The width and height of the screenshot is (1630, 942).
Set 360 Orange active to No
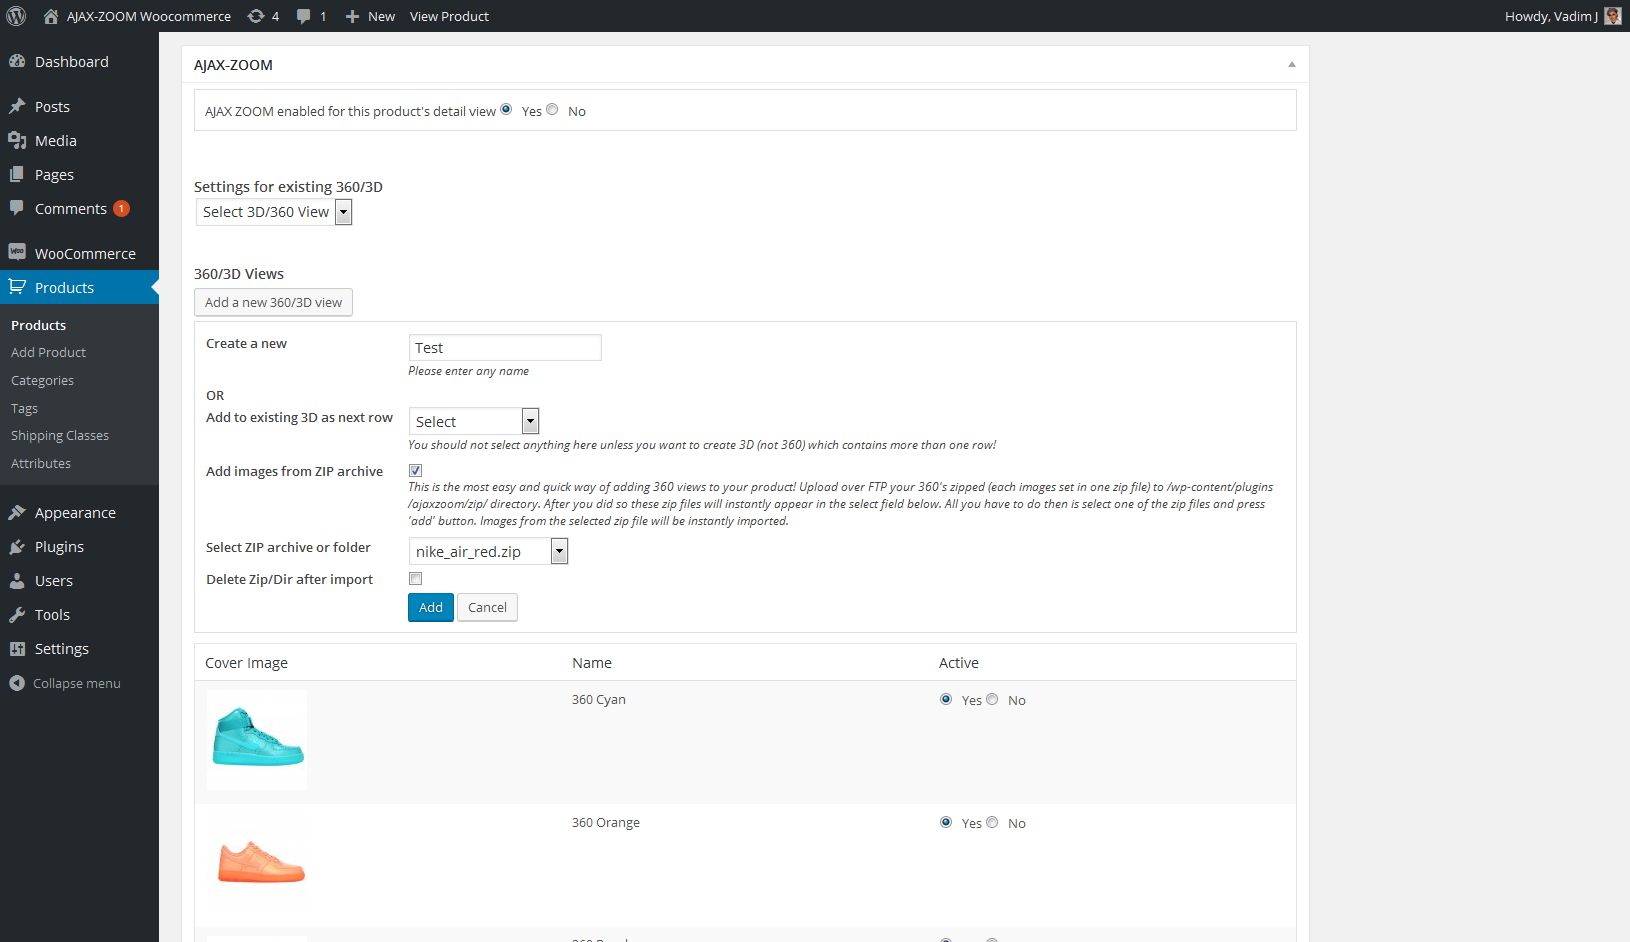(x=992, y=822)
